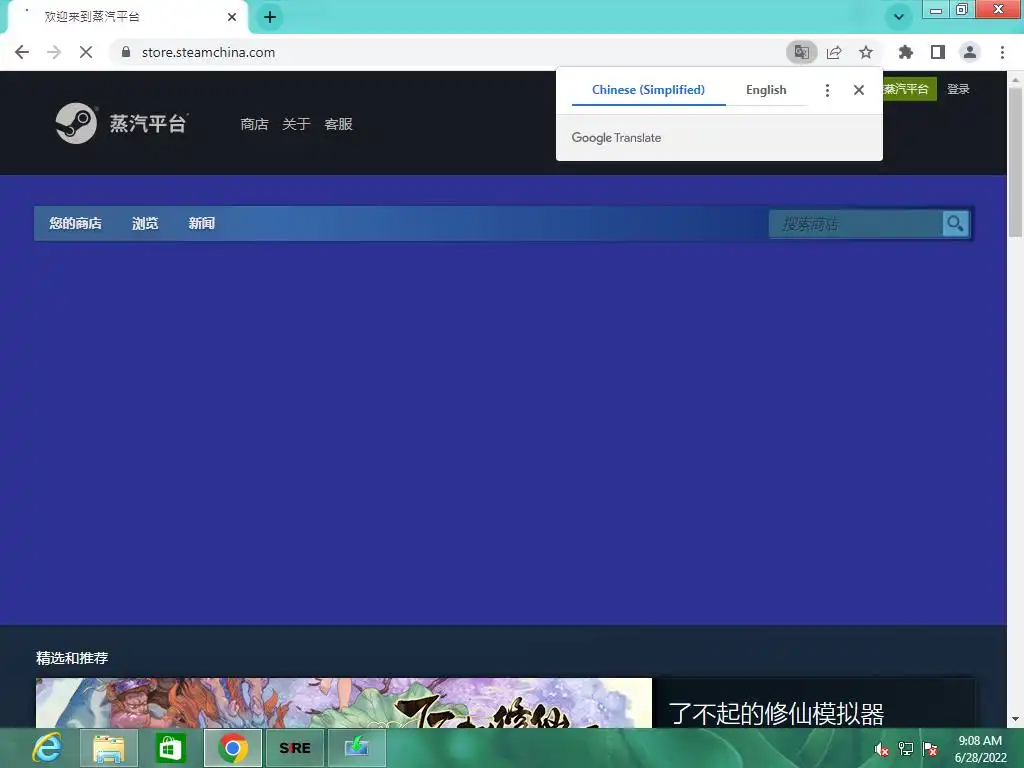The image size is (1024, 768).
Task: Click the Google Translate icon in address bar
Action: click(x=801, y=52)
